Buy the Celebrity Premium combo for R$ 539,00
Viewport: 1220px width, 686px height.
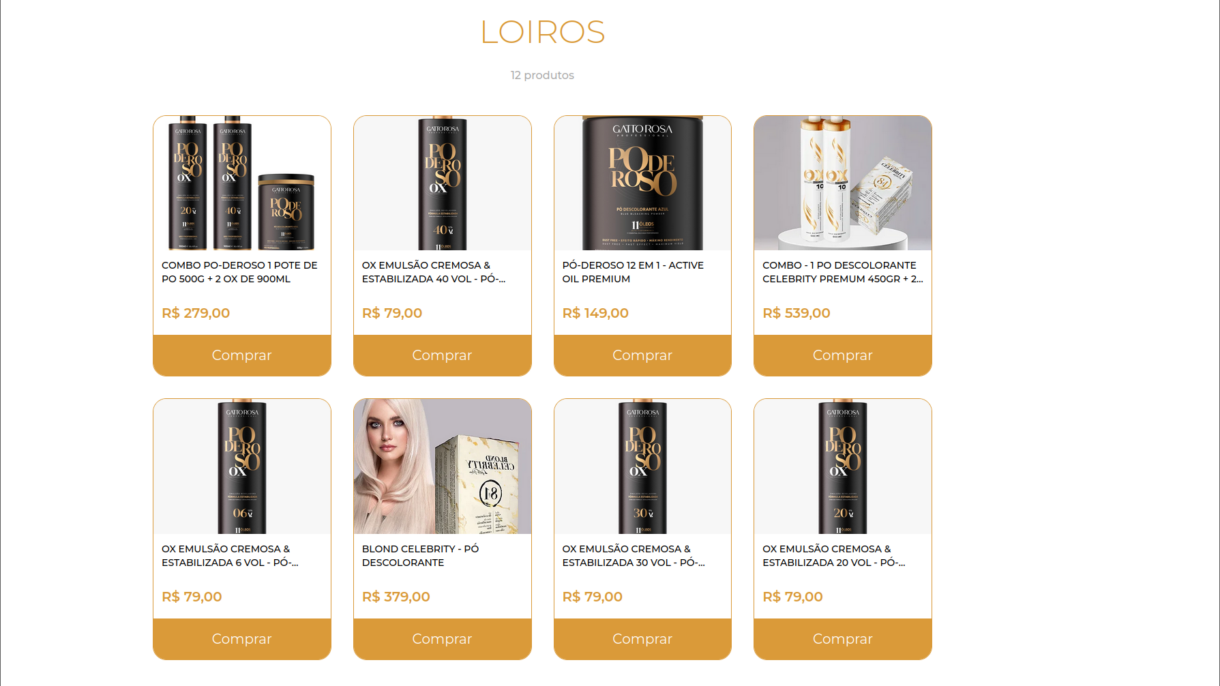pos(842,355)
